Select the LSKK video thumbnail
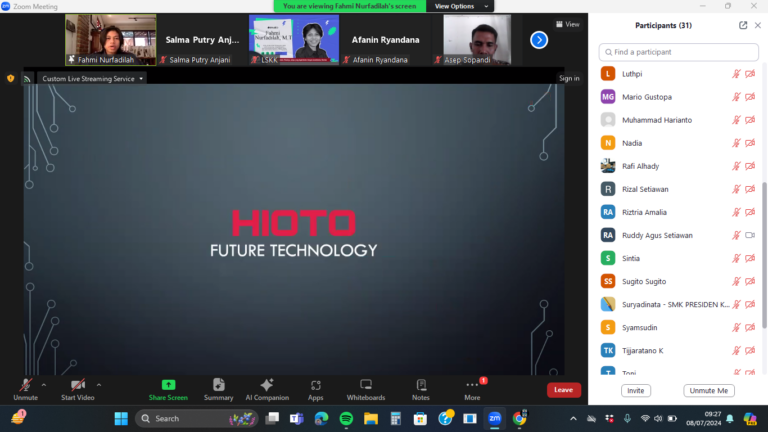 click(294, 40)
